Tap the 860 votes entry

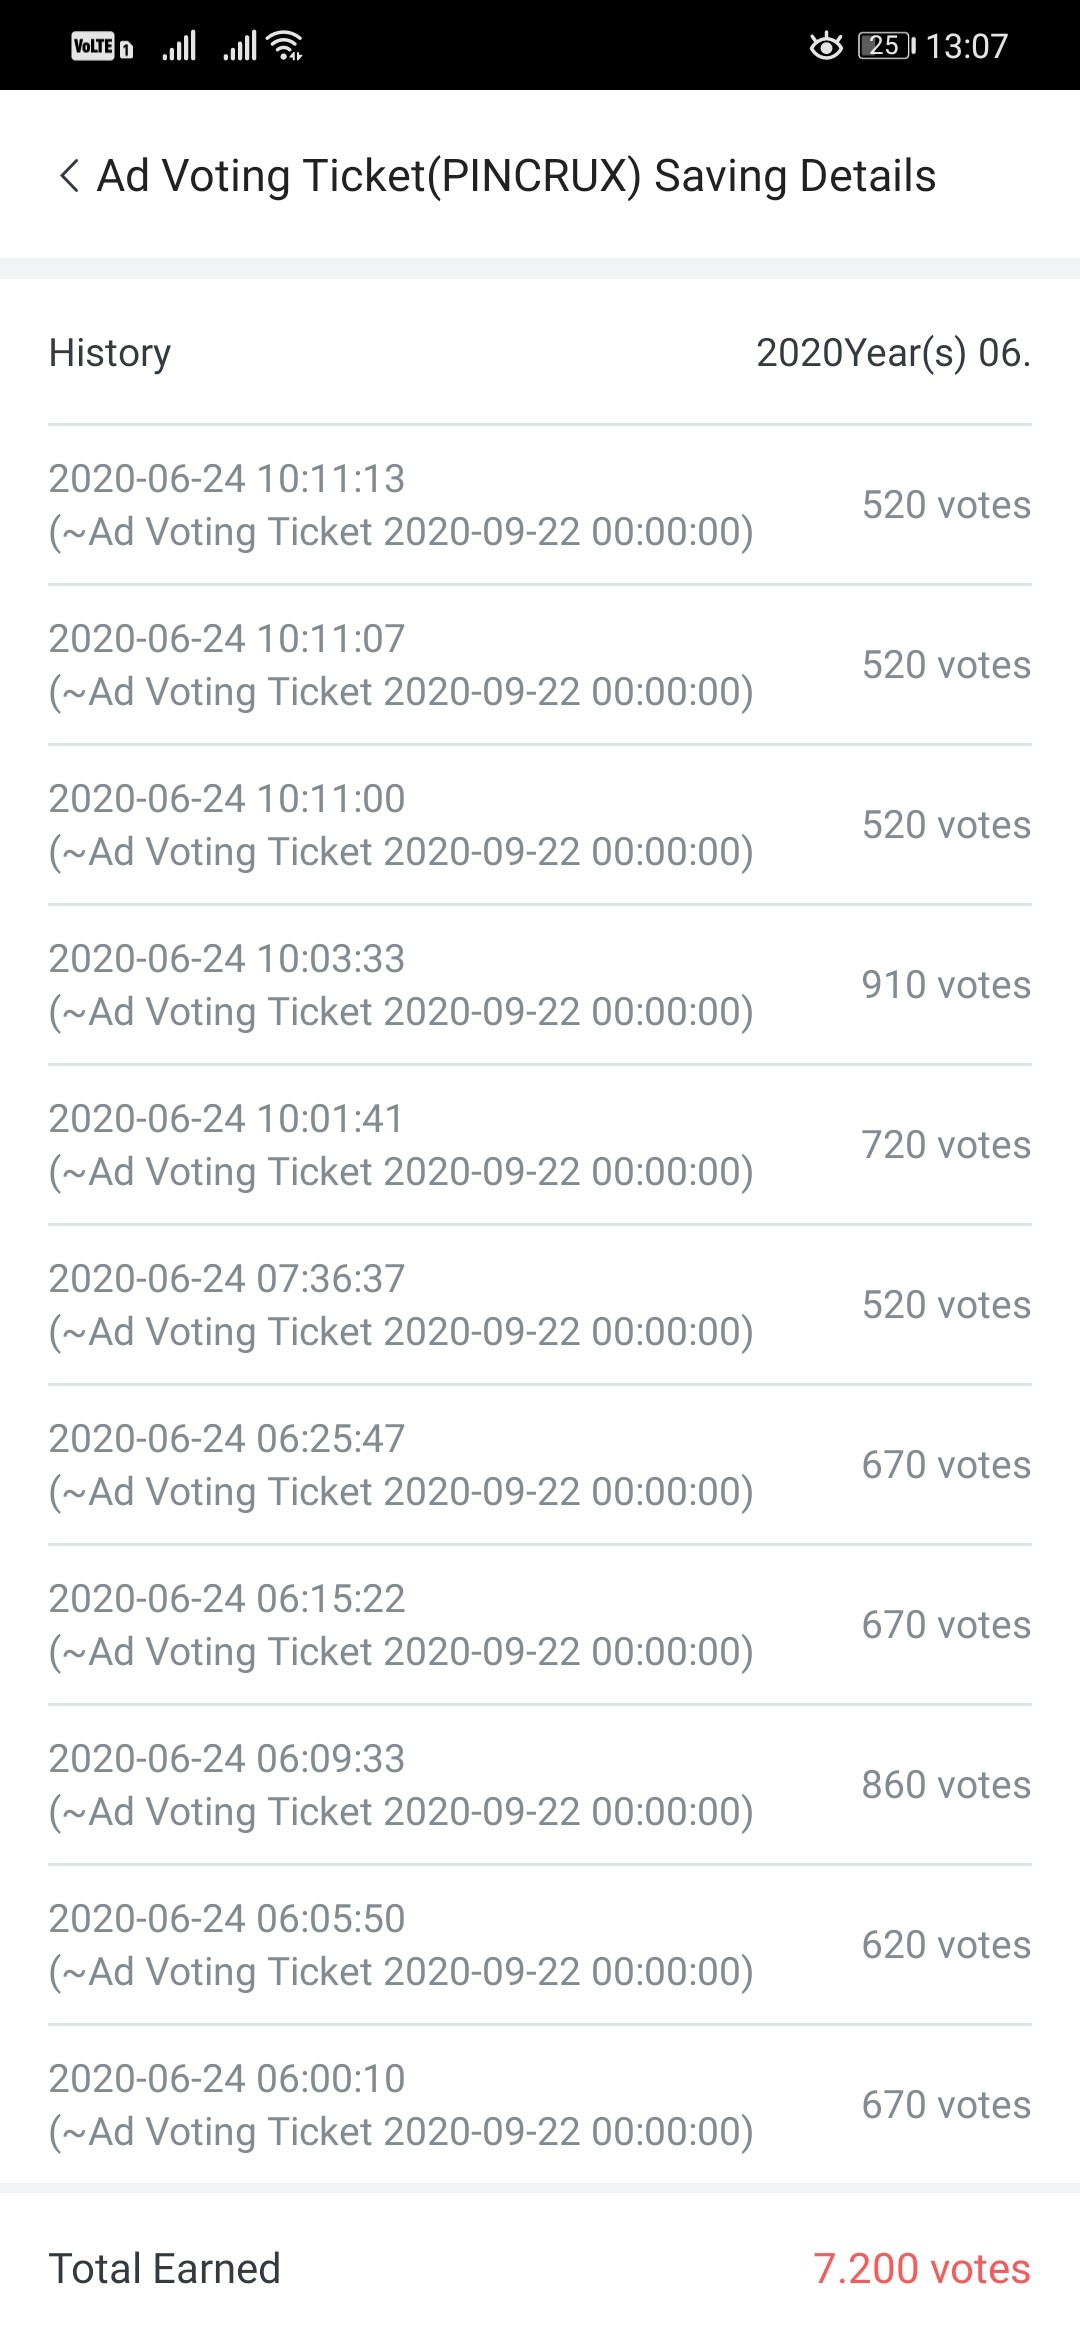[945, 1785]
